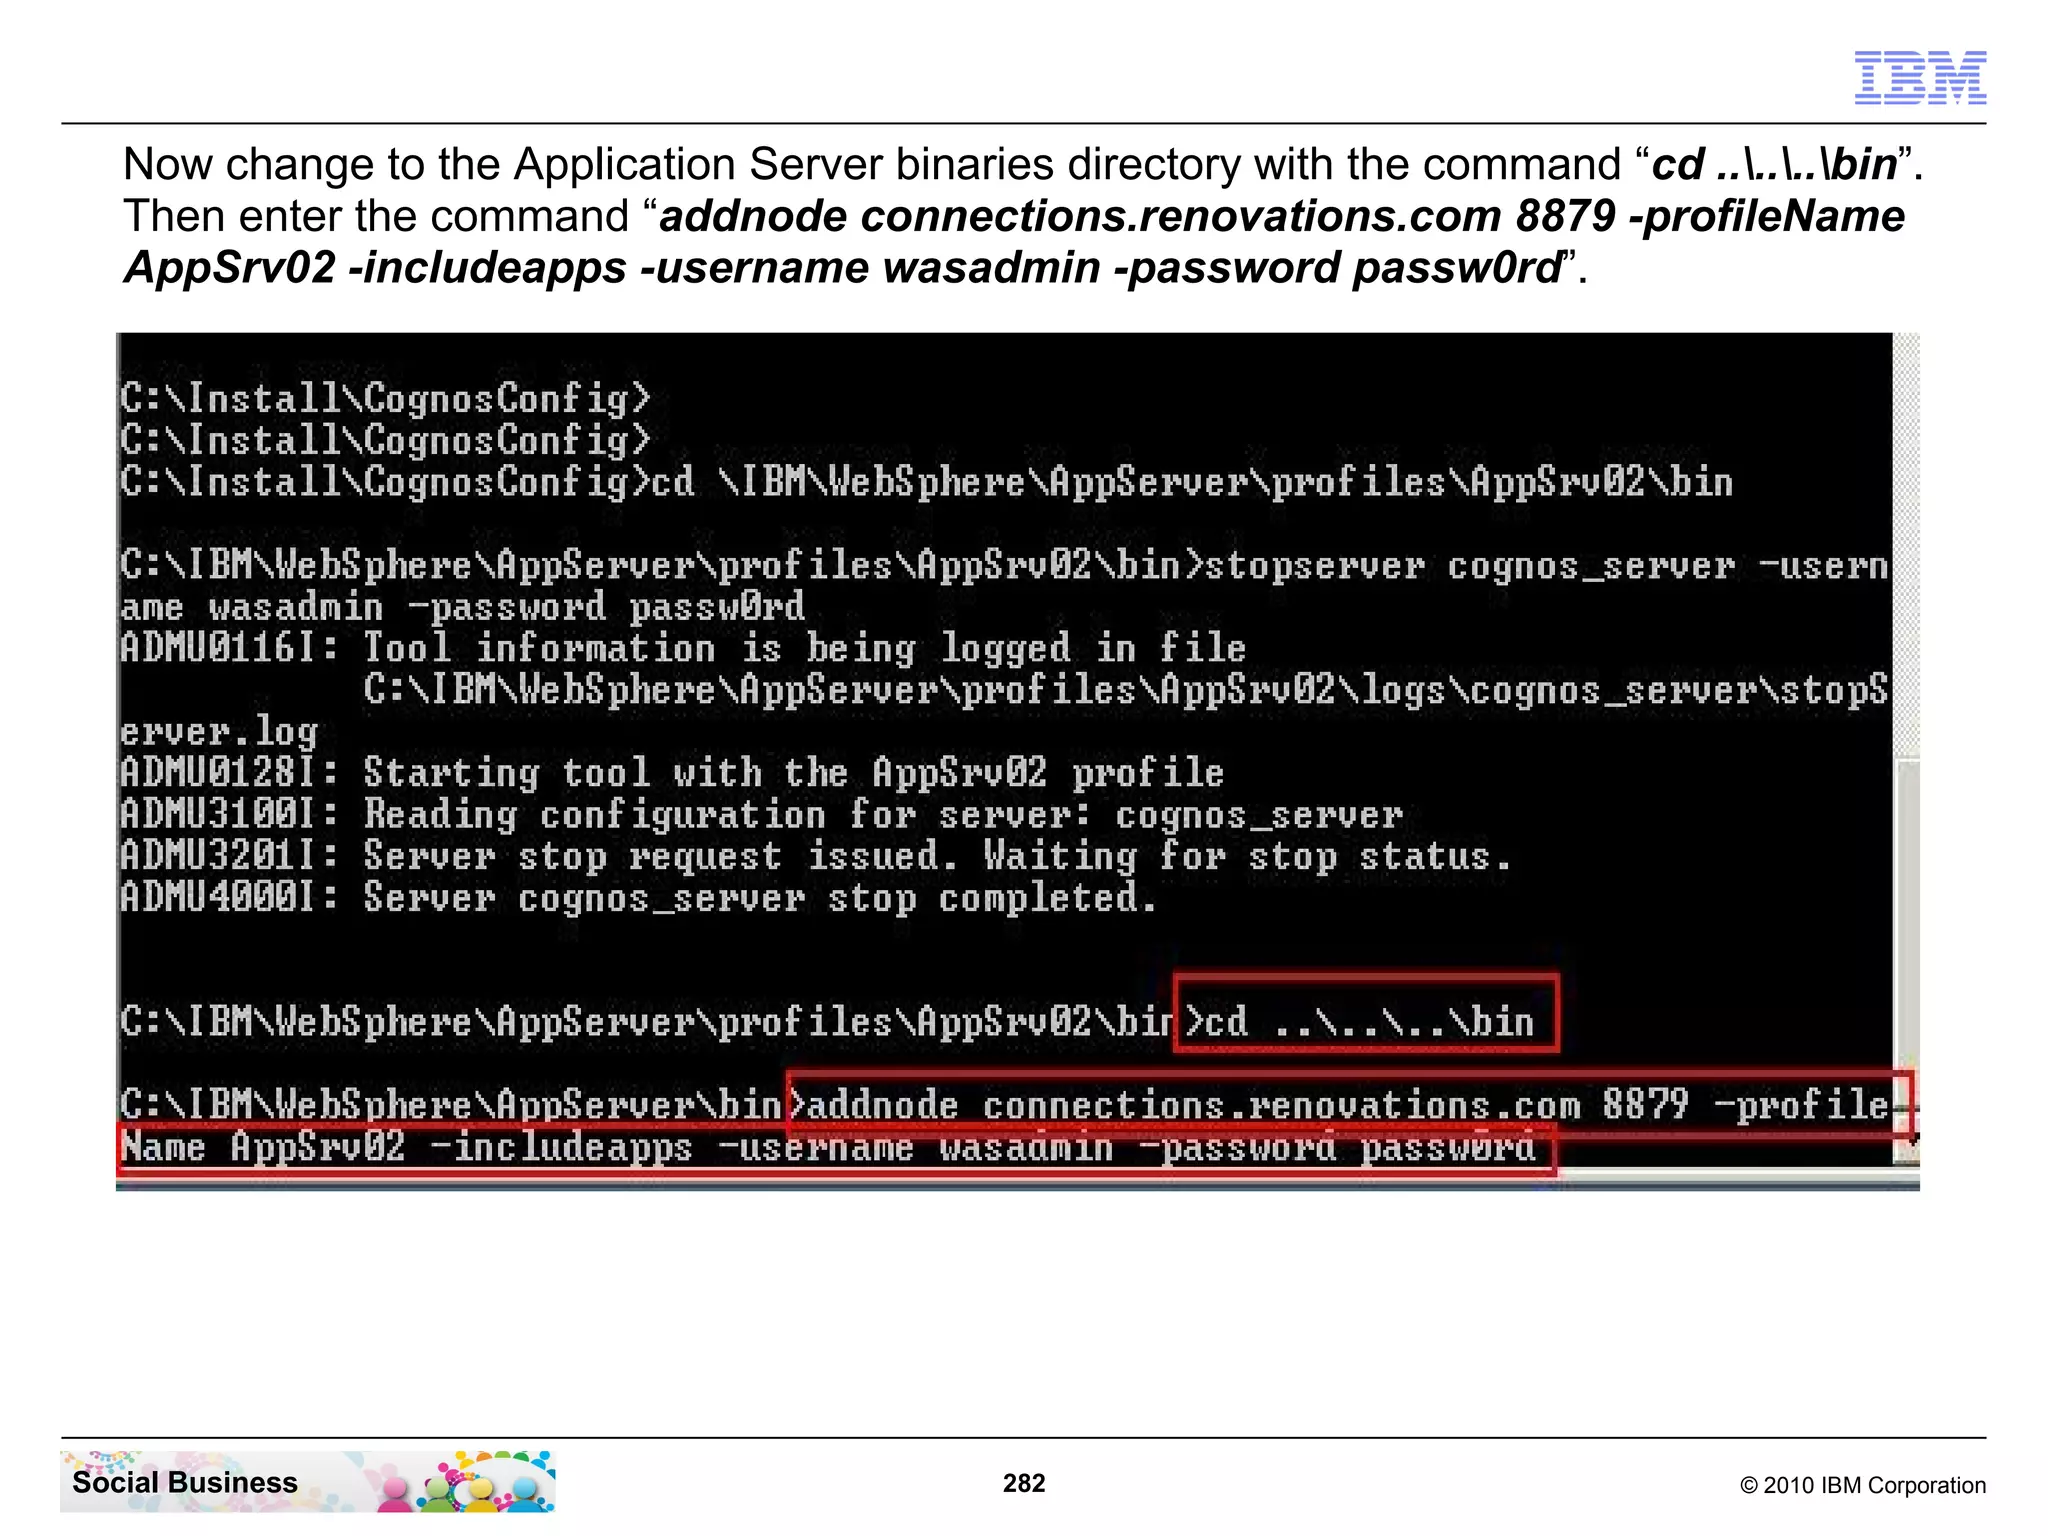Click the IBM logo in the slide header
The height and width of the screenshot is (1536, 2048).
(x=1920, y=77)
